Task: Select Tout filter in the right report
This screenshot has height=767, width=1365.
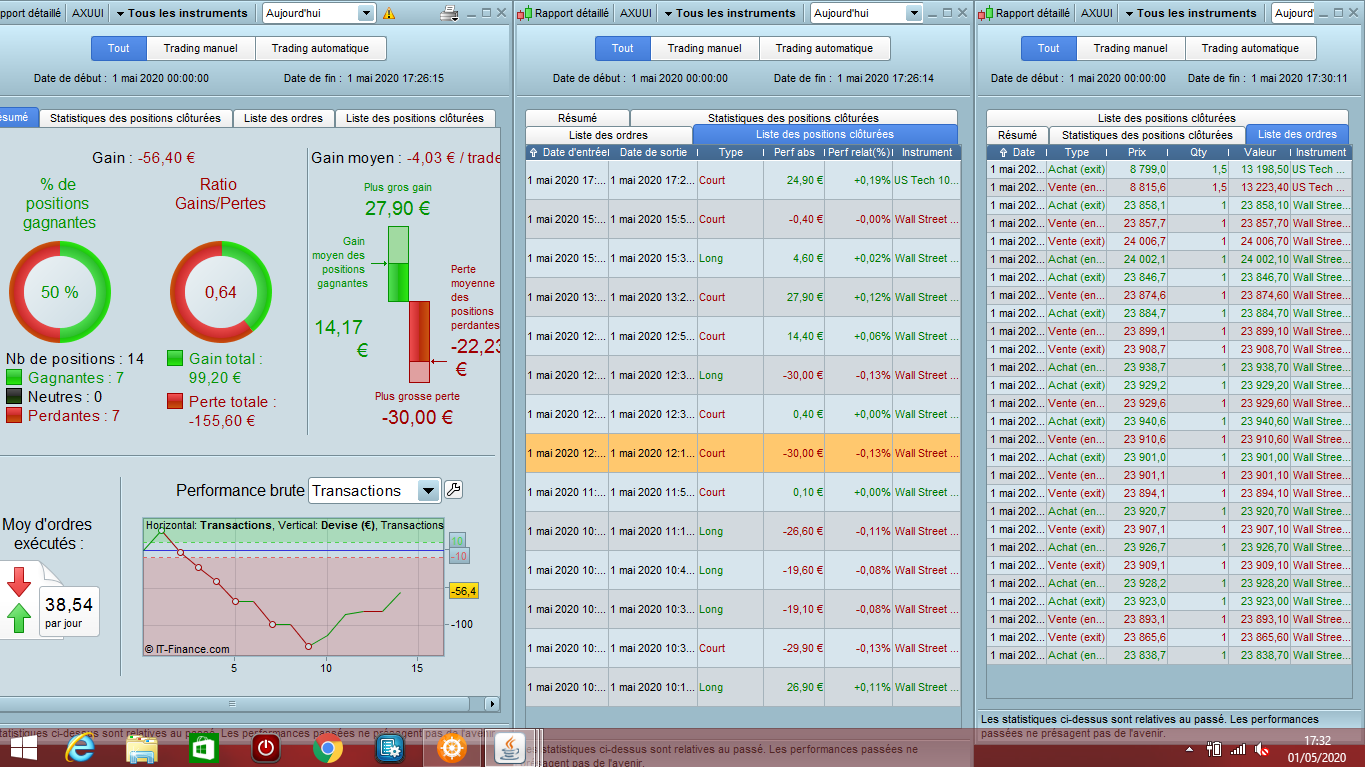Action: (1049, 48)
